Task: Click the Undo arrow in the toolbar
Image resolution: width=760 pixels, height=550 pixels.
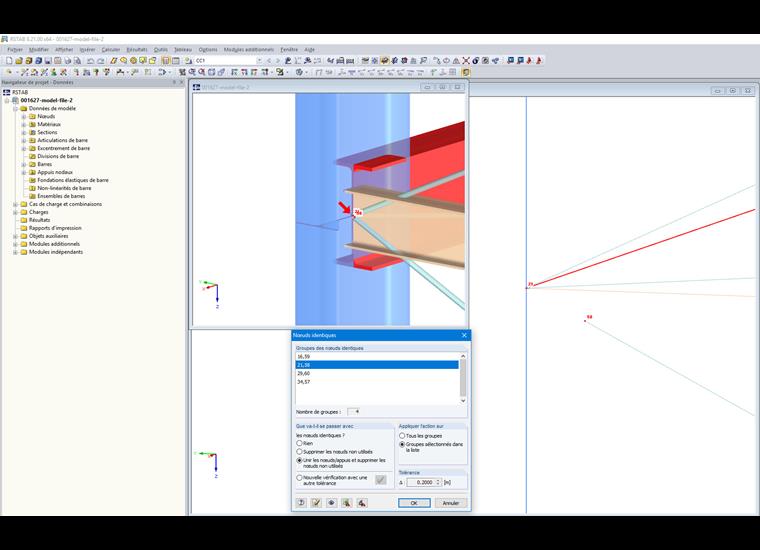Action: pyautogui.click(x=90, y=61)
